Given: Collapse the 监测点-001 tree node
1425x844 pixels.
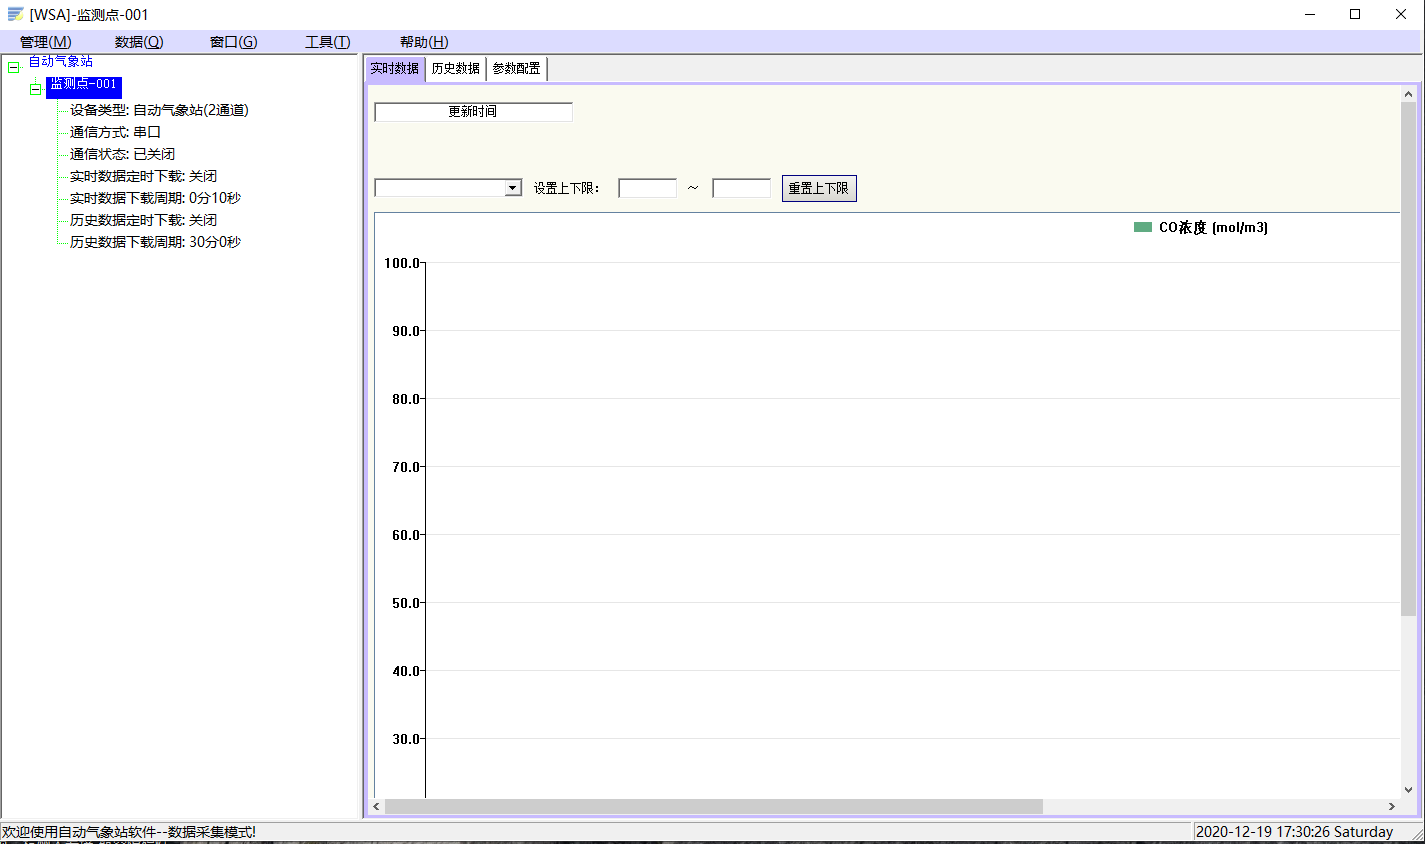Looking at the screenshot, I should point(36,89).
